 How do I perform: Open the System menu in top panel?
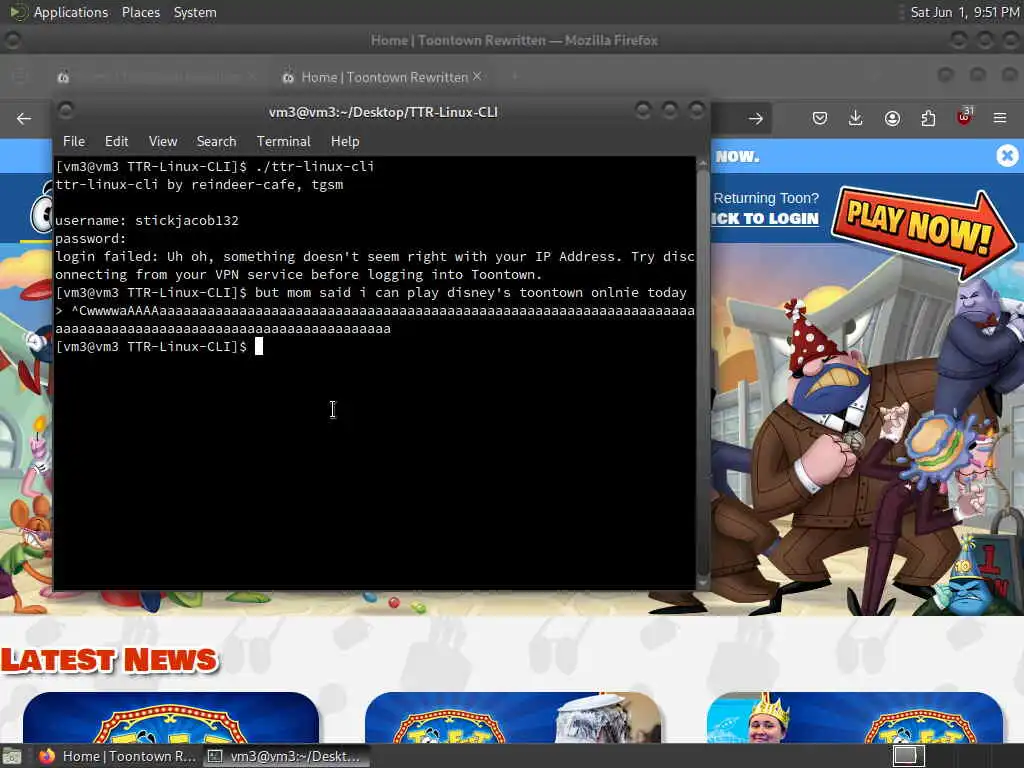[x=195, y=12]
